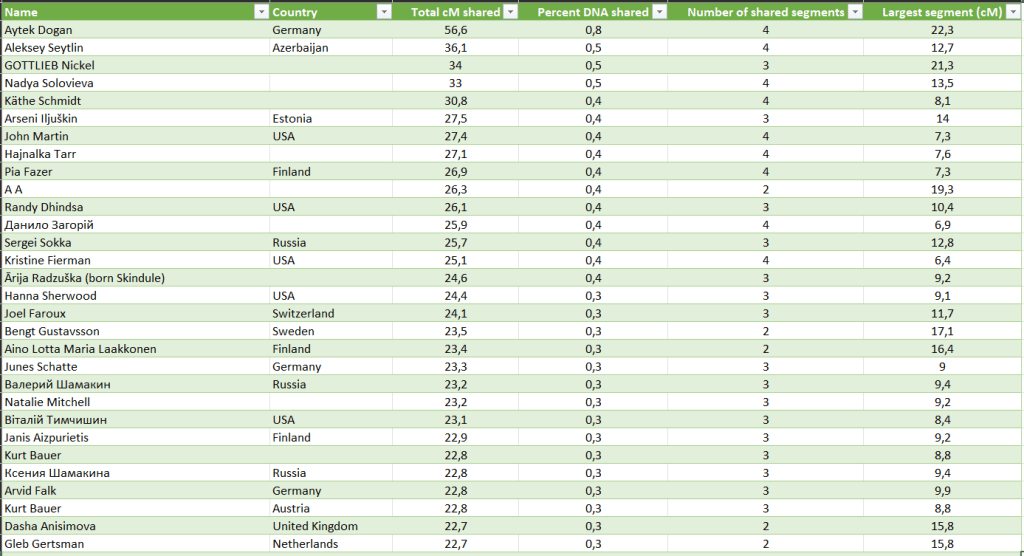The width and height of the screenshot is (1024, 556).
Task: Open the Percent DNA shared filter dropdown
Action: pyautogui.click(x=660, y=12)
